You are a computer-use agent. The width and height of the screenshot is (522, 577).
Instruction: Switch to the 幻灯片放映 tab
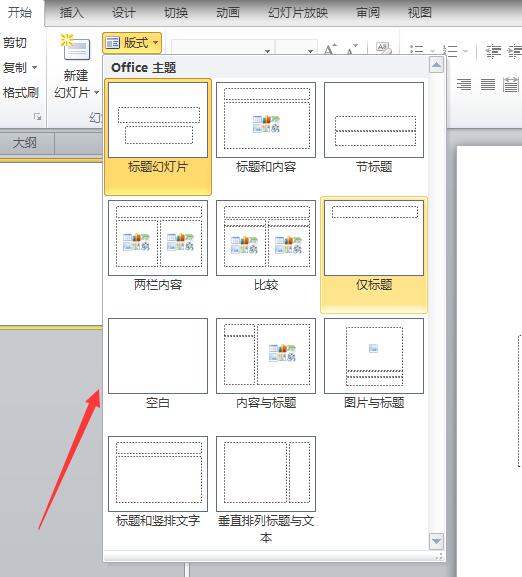click(298, 13)
